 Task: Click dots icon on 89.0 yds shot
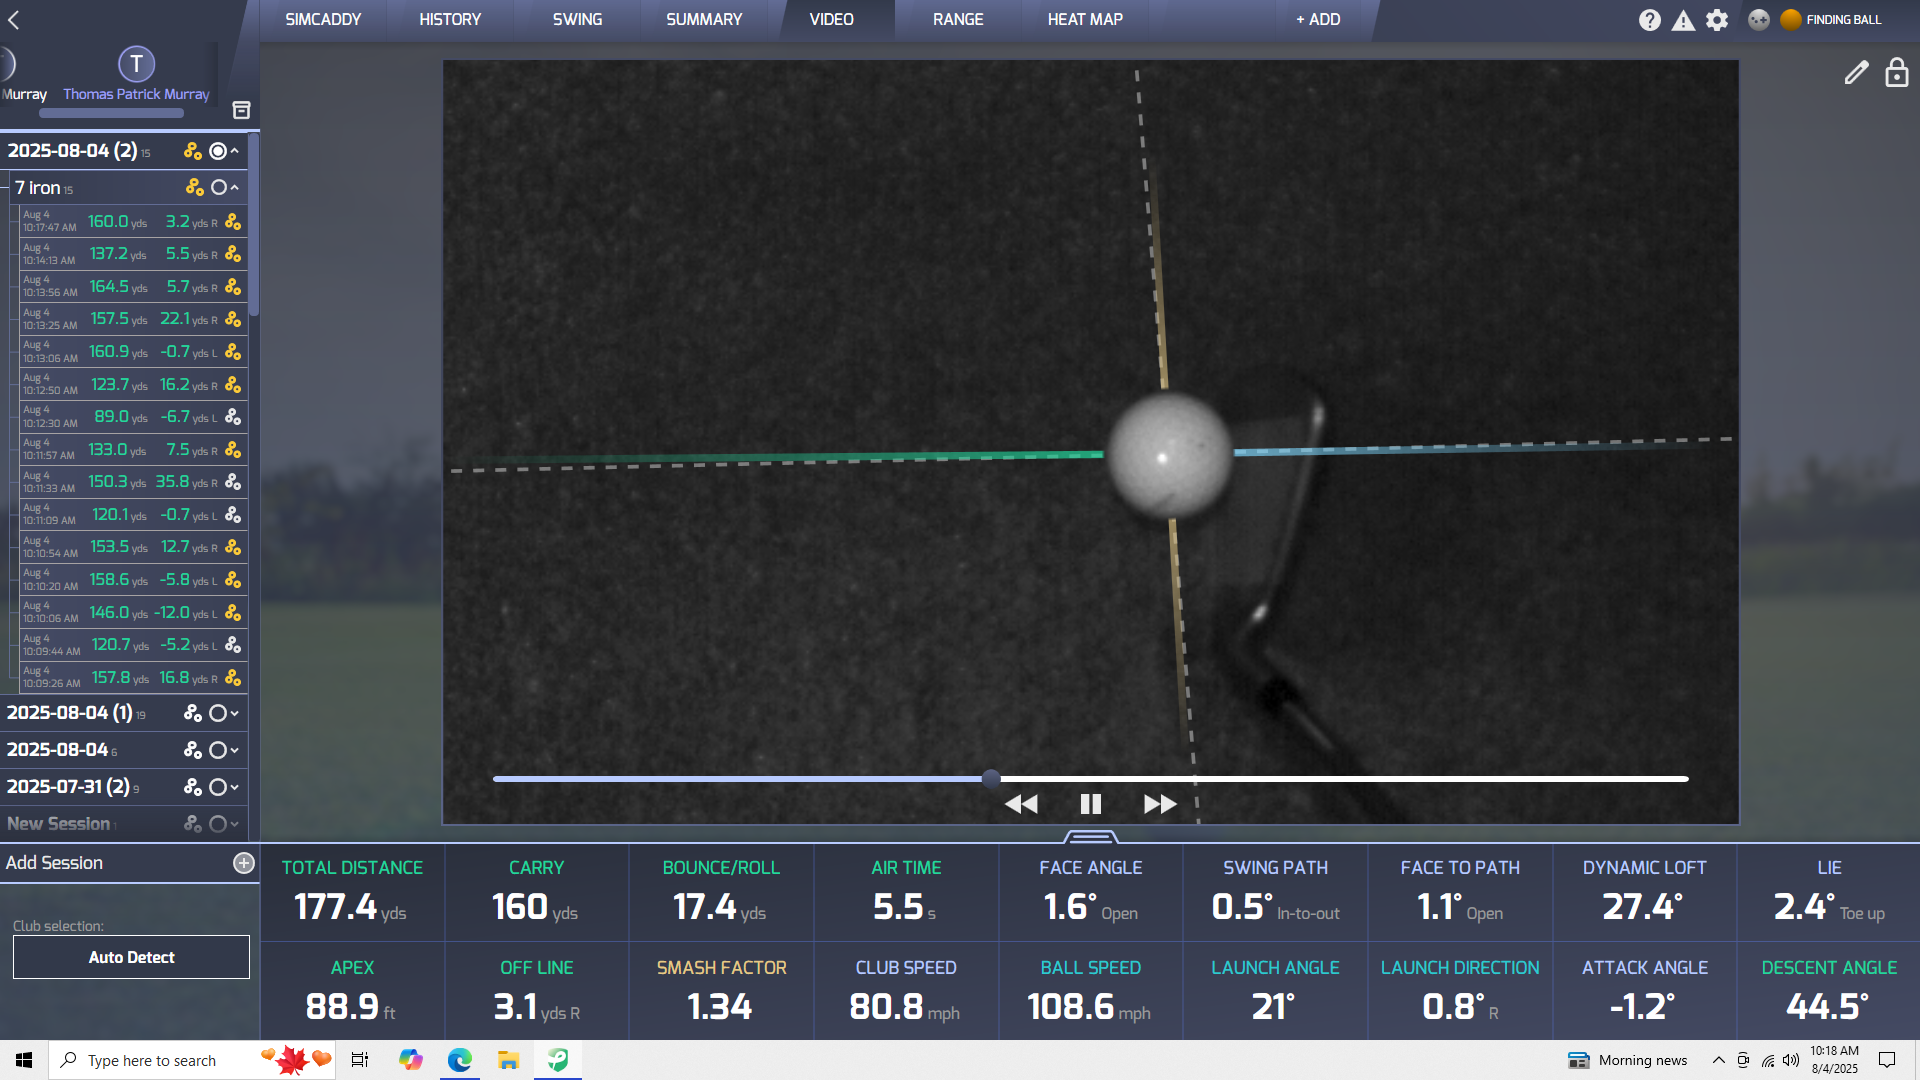233,417
